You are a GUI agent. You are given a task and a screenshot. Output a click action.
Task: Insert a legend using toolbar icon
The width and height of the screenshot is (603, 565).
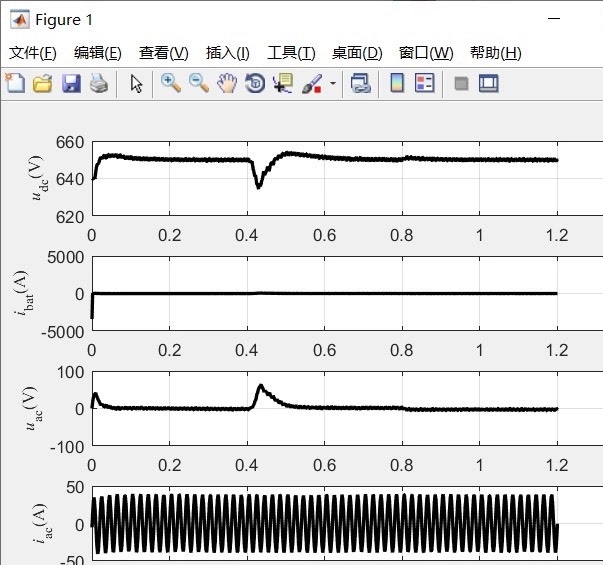[425, 83]
